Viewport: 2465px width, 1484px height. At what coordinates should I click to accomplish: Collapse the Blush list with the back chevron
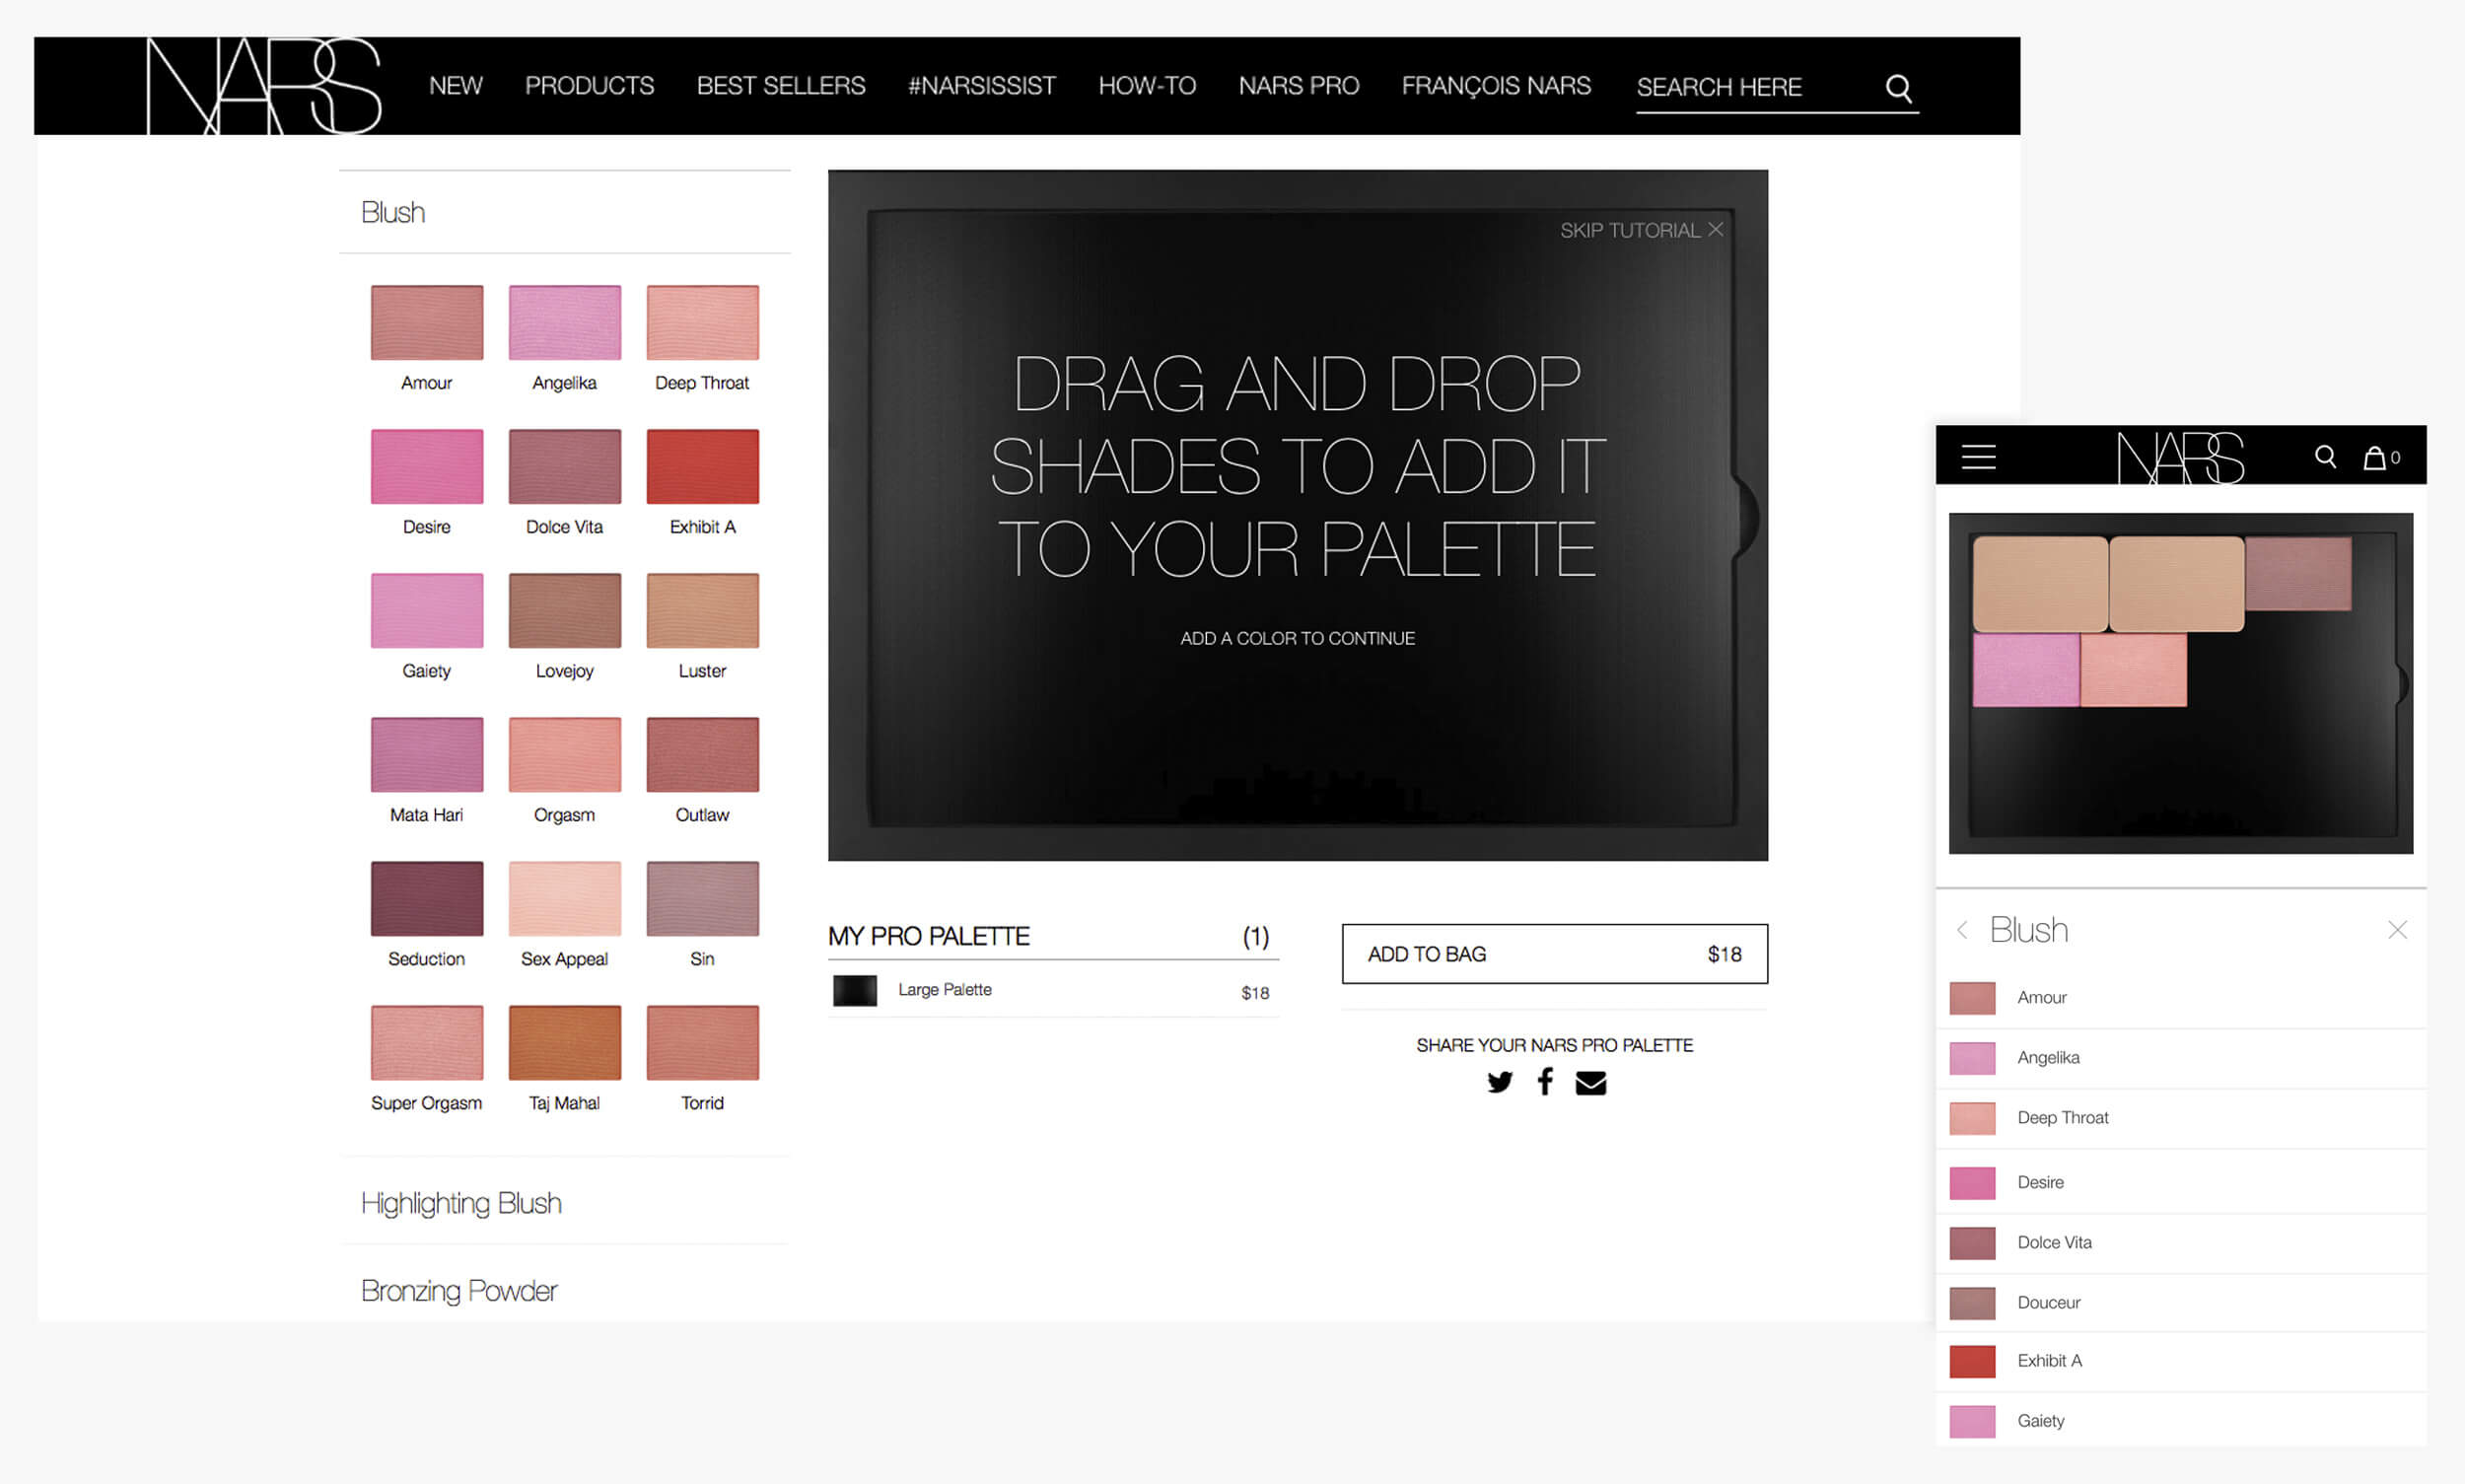[1963, 930]
